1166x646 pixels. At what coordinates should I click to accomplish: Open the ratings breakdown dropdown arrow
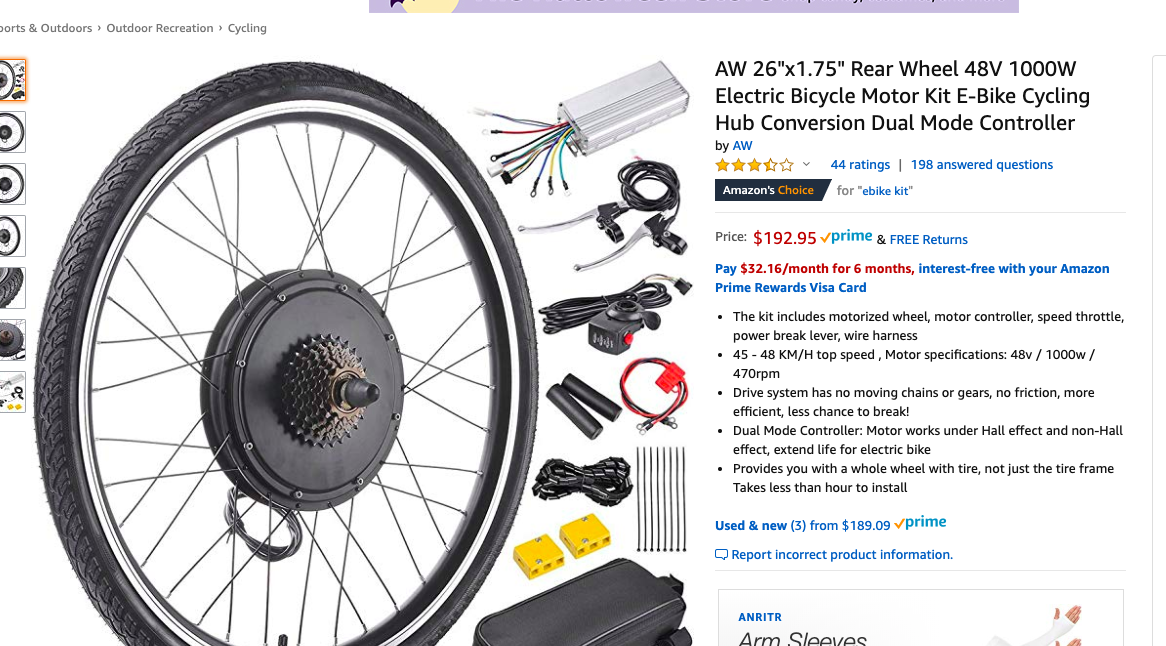[x=805, y=164]
